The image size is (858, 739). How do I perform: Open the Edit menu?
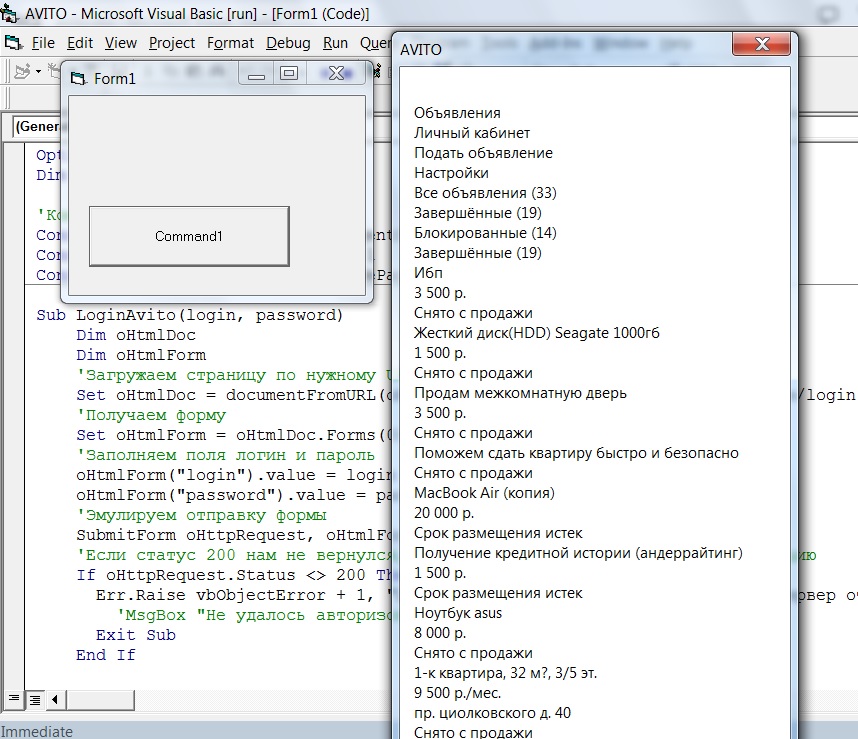(x=80, y=43)
